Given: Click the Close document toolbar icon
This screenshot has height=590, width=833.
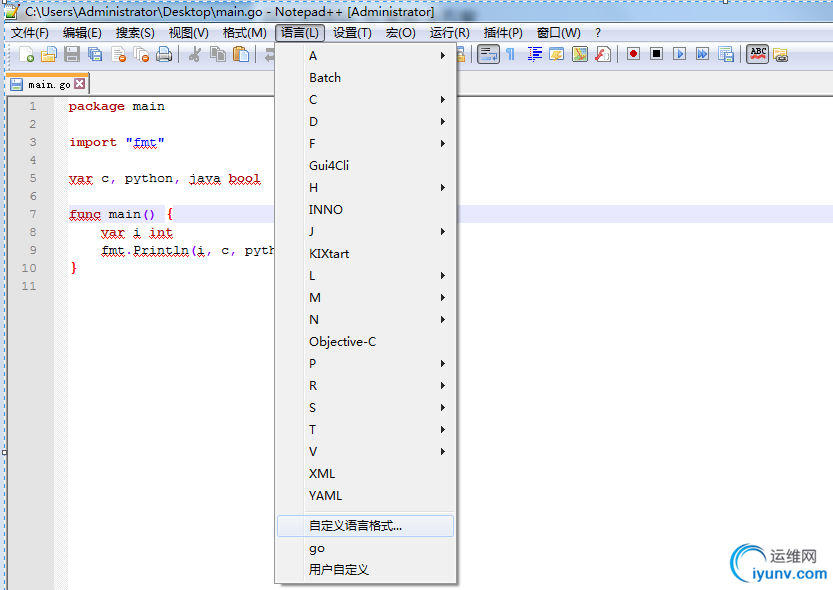Looking at the screenshot, I should (118, 54).
